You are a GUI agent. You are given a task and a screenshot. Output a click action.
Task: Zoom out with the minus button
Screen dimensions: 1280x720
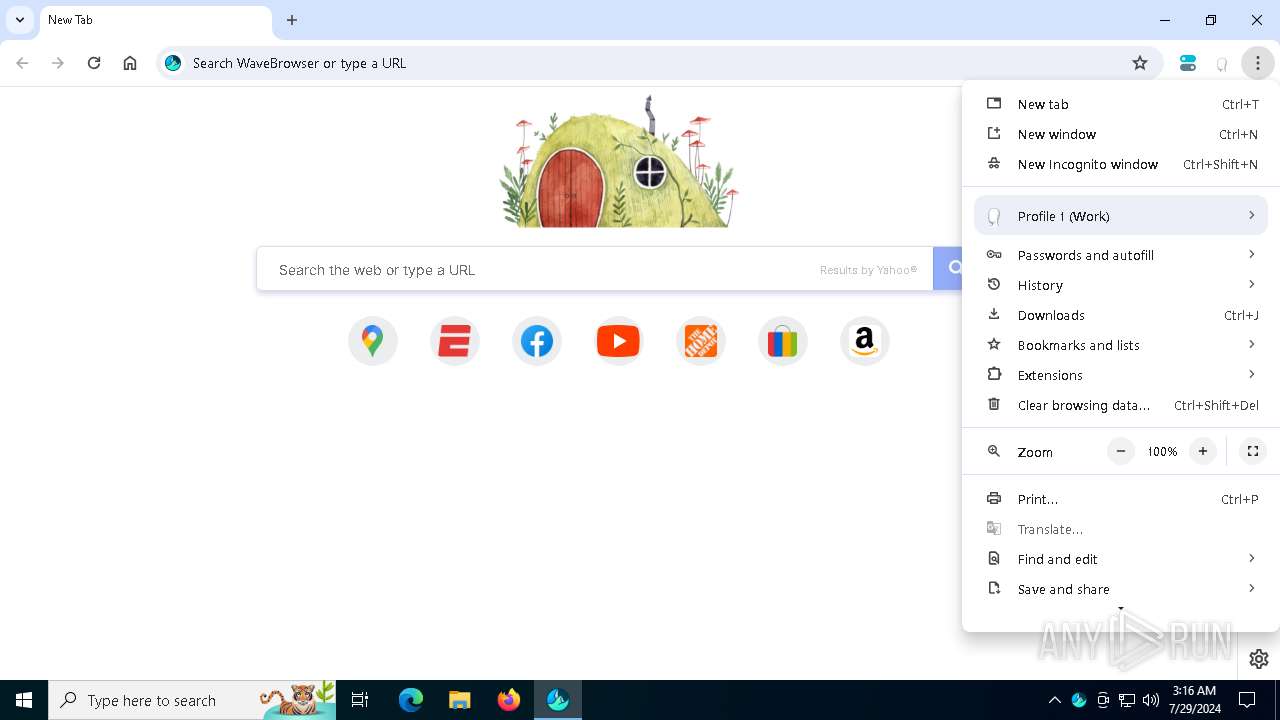(1121, 451)
